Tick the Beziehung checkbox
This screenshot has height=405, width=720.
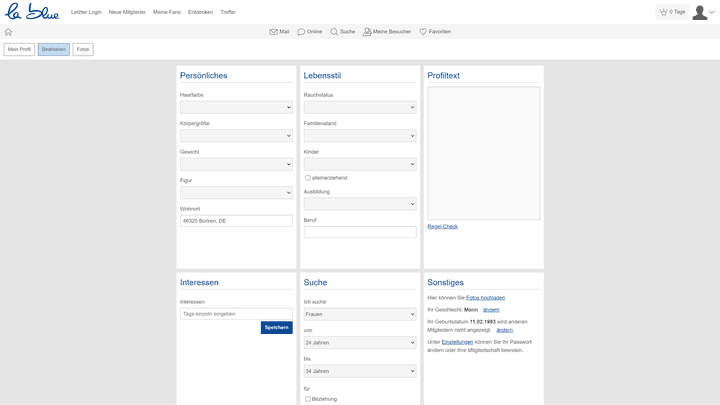pyautogui.click(x=308, y=398)
